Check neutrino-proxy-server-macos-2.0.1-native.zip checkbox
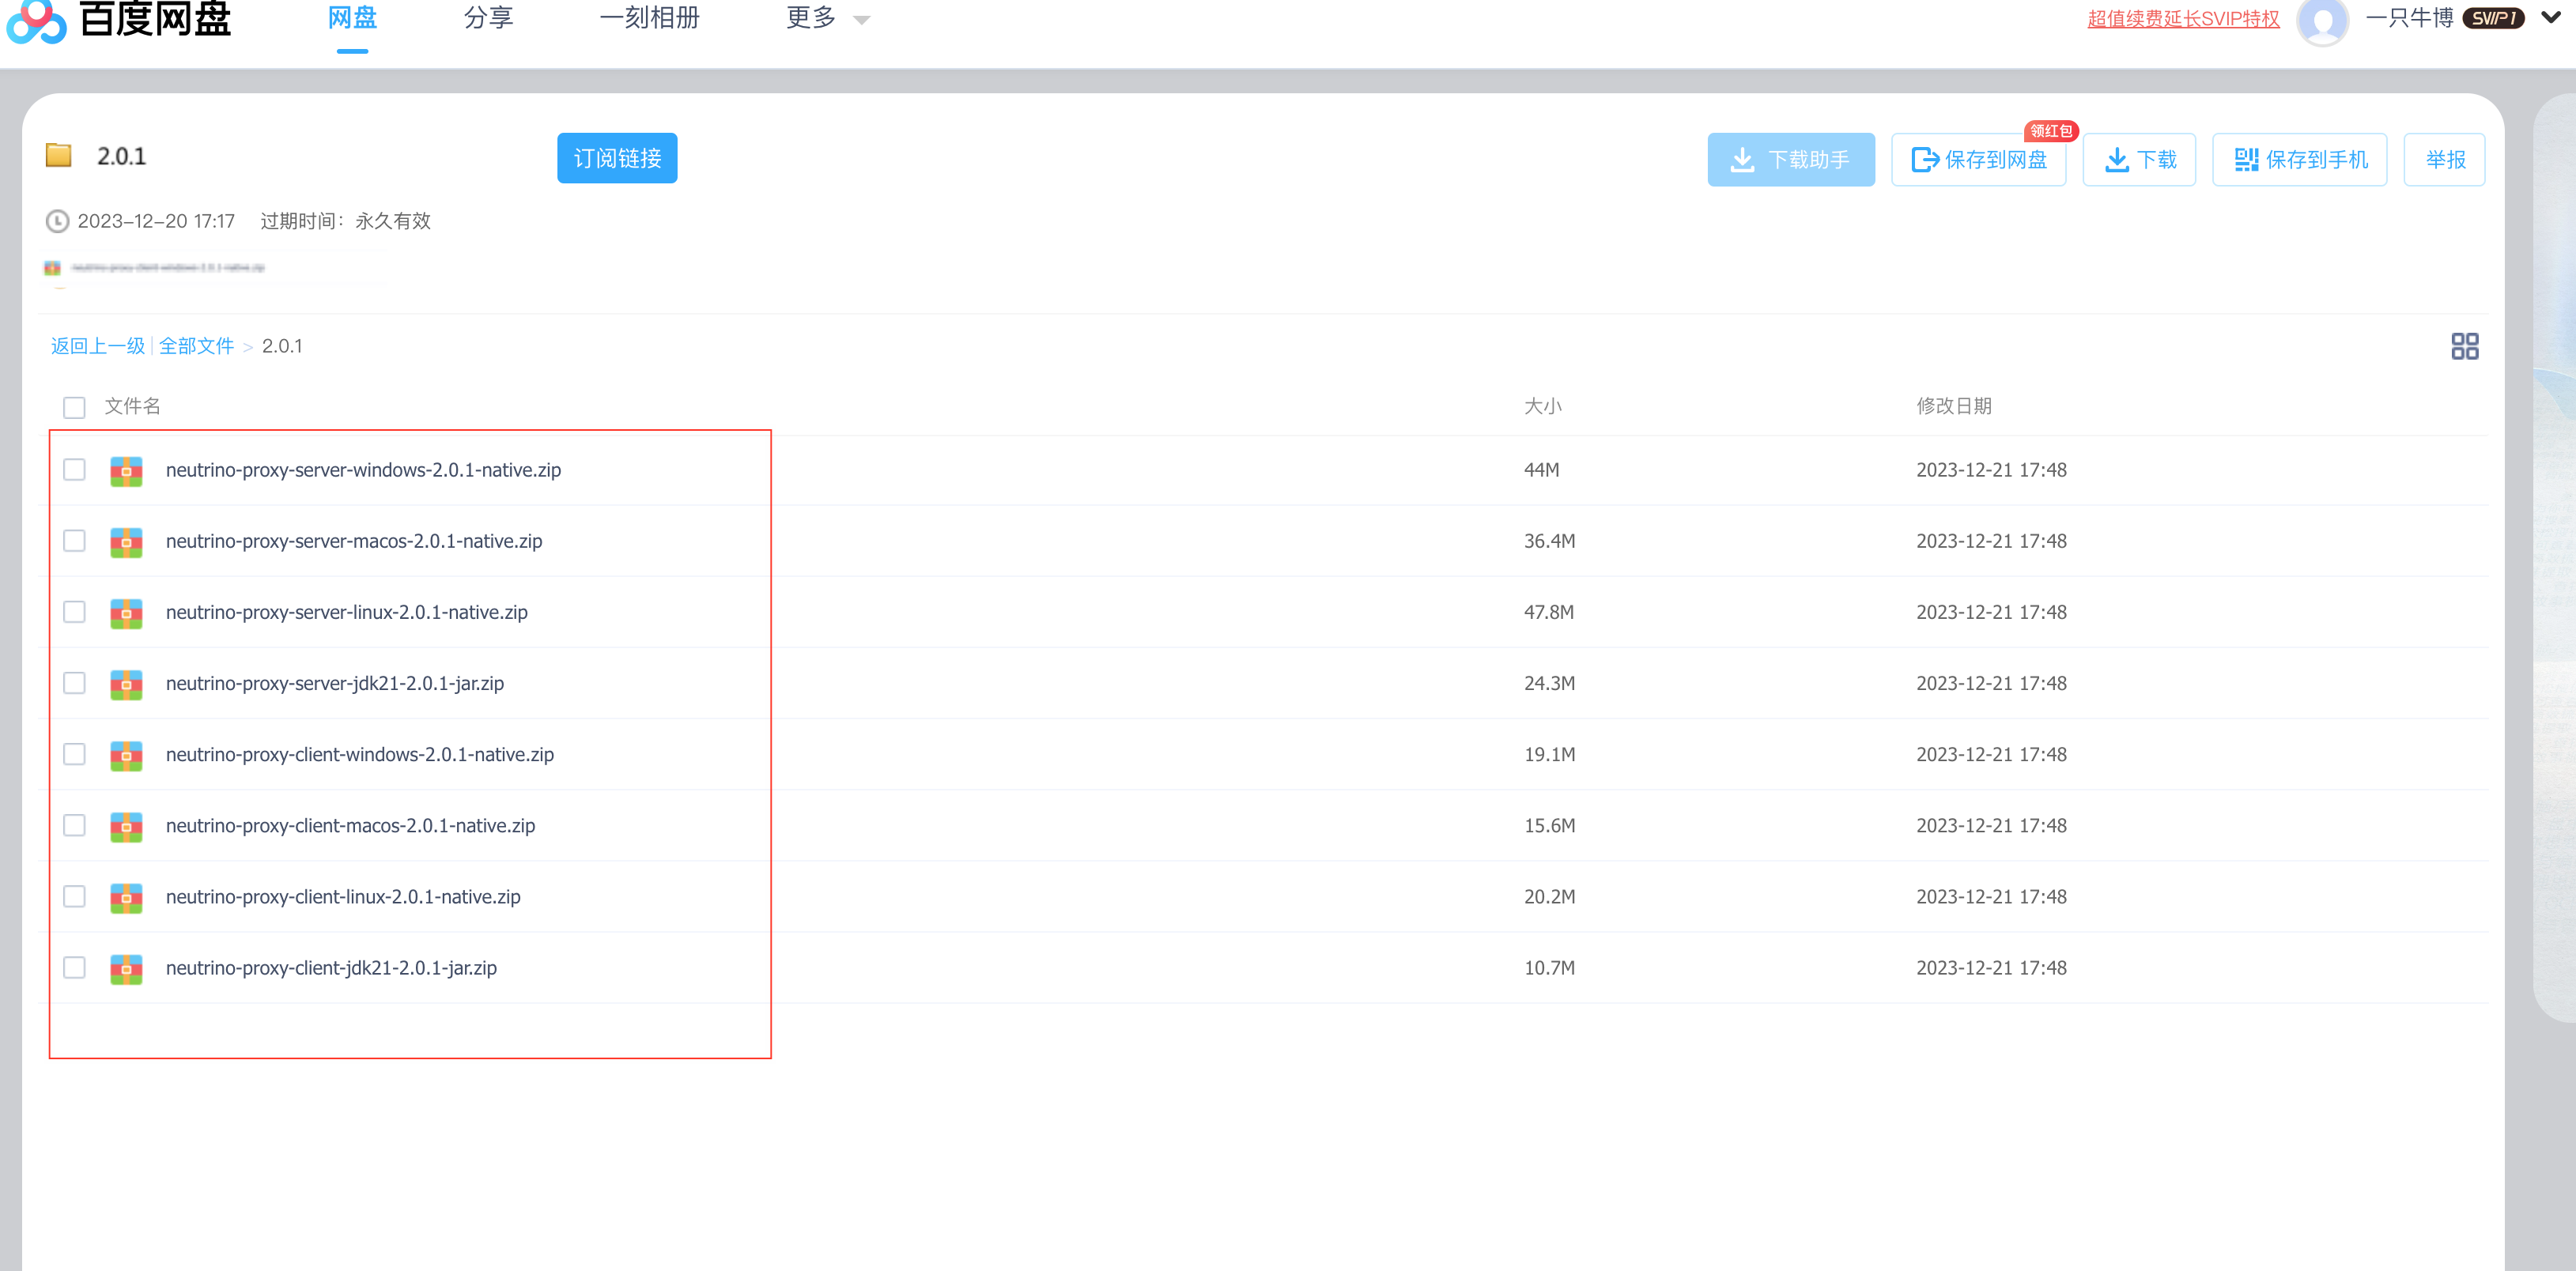The image size is (2576, 1271). click(74, 540)
